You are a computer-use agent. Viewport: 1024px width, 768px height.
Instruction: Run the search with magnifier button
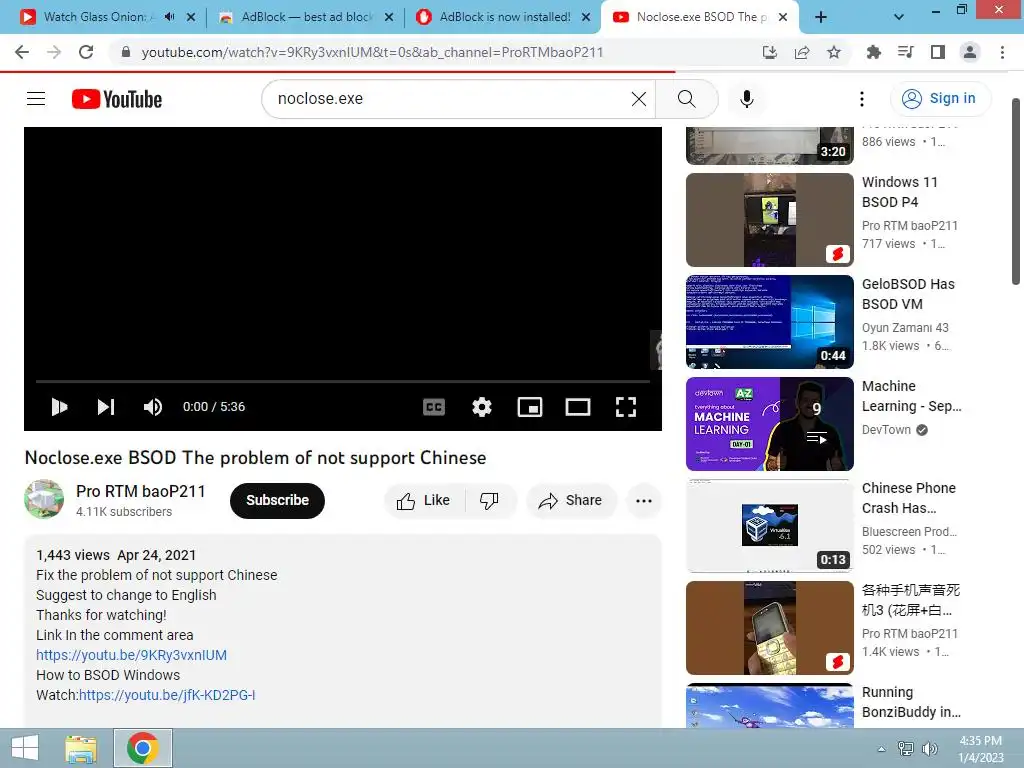tap(686, 99)
